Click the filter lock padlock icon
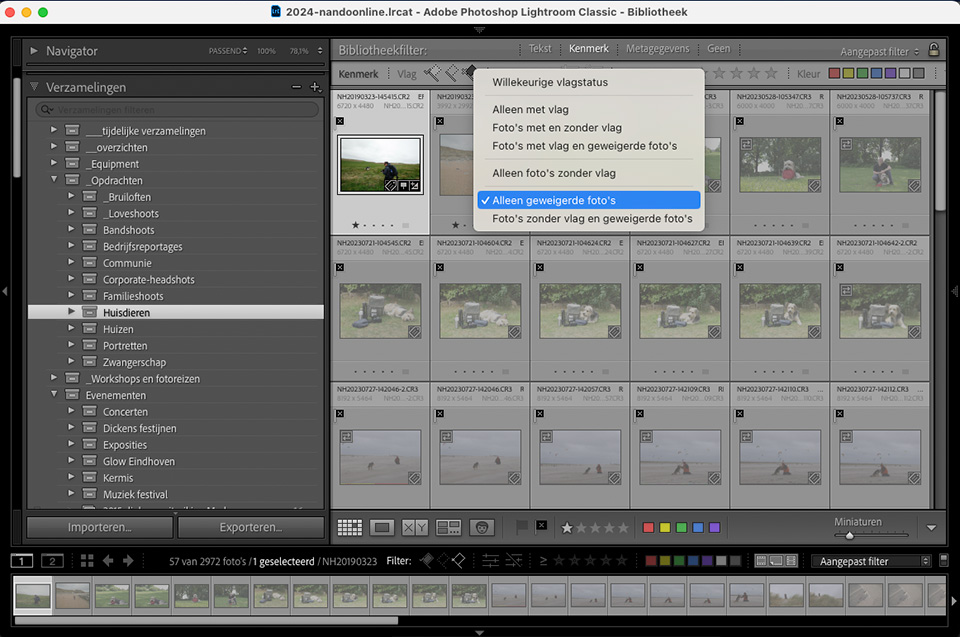Screen dimensions: 960x637 pyautogui.click(x=934, y=50)
